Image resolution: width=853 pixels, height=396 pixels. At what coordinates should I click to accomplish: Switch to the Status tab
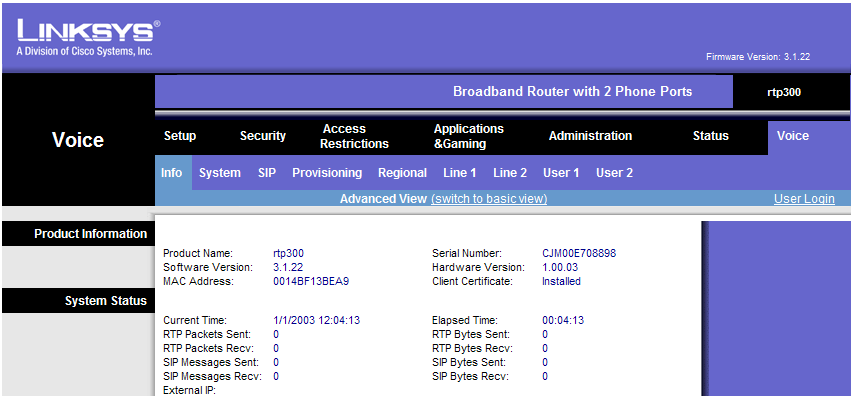tap(710, 136)
